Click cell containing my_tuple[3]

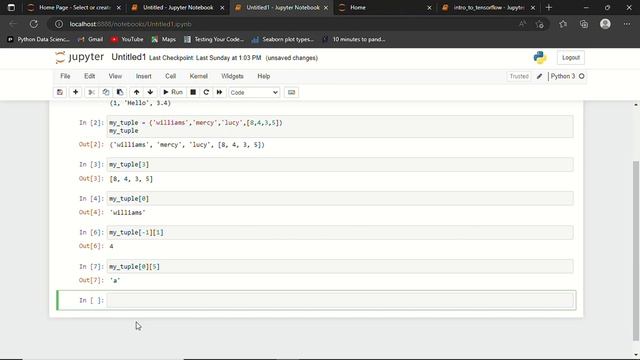coord(340,164)
